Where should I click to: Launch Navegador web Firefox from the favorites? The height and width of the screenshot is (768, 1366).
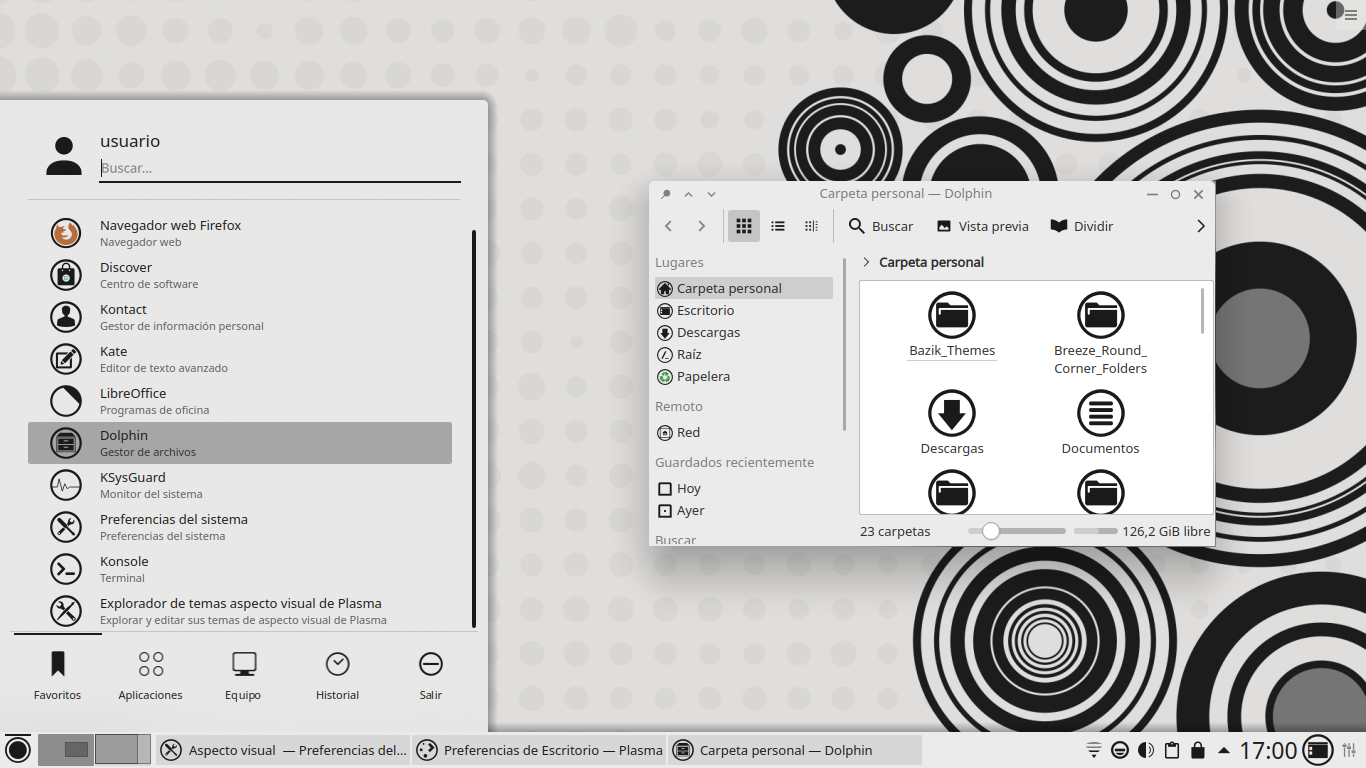click(240, 233)
